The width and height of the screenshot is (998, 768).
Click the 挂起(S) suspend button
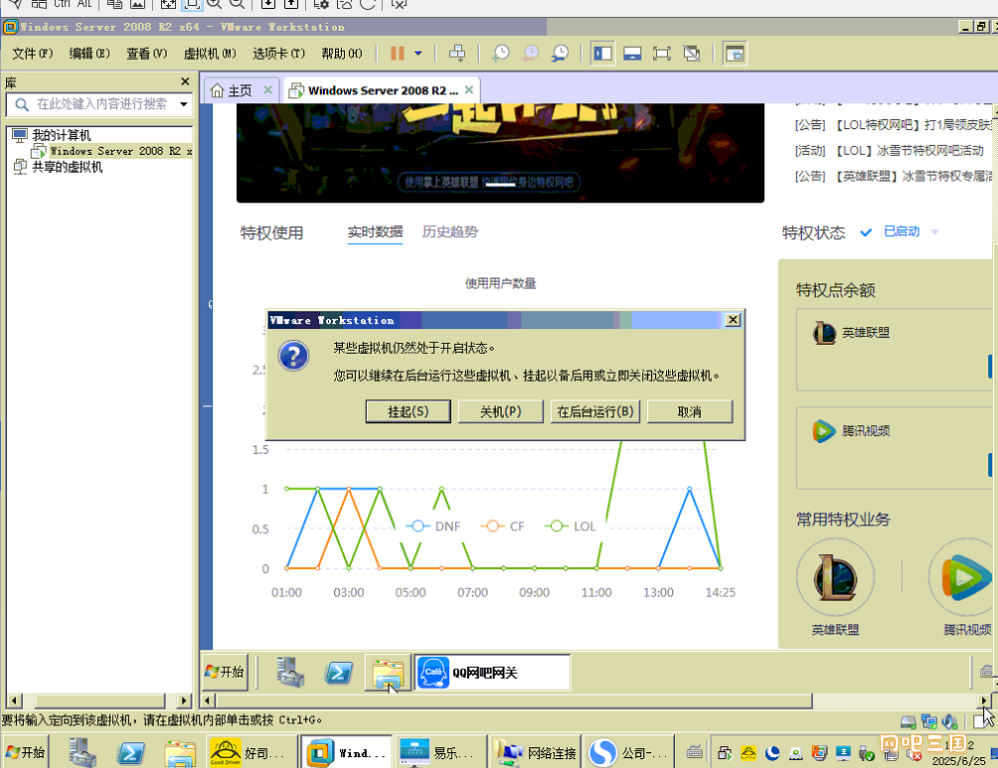point(408,412)
